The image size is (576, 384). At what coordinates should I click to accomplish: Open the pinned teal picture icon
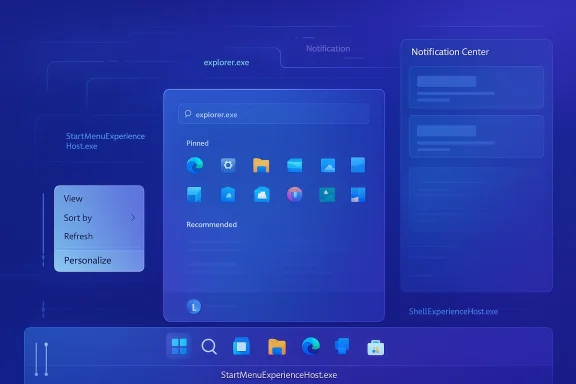click(x=327, y=195)
